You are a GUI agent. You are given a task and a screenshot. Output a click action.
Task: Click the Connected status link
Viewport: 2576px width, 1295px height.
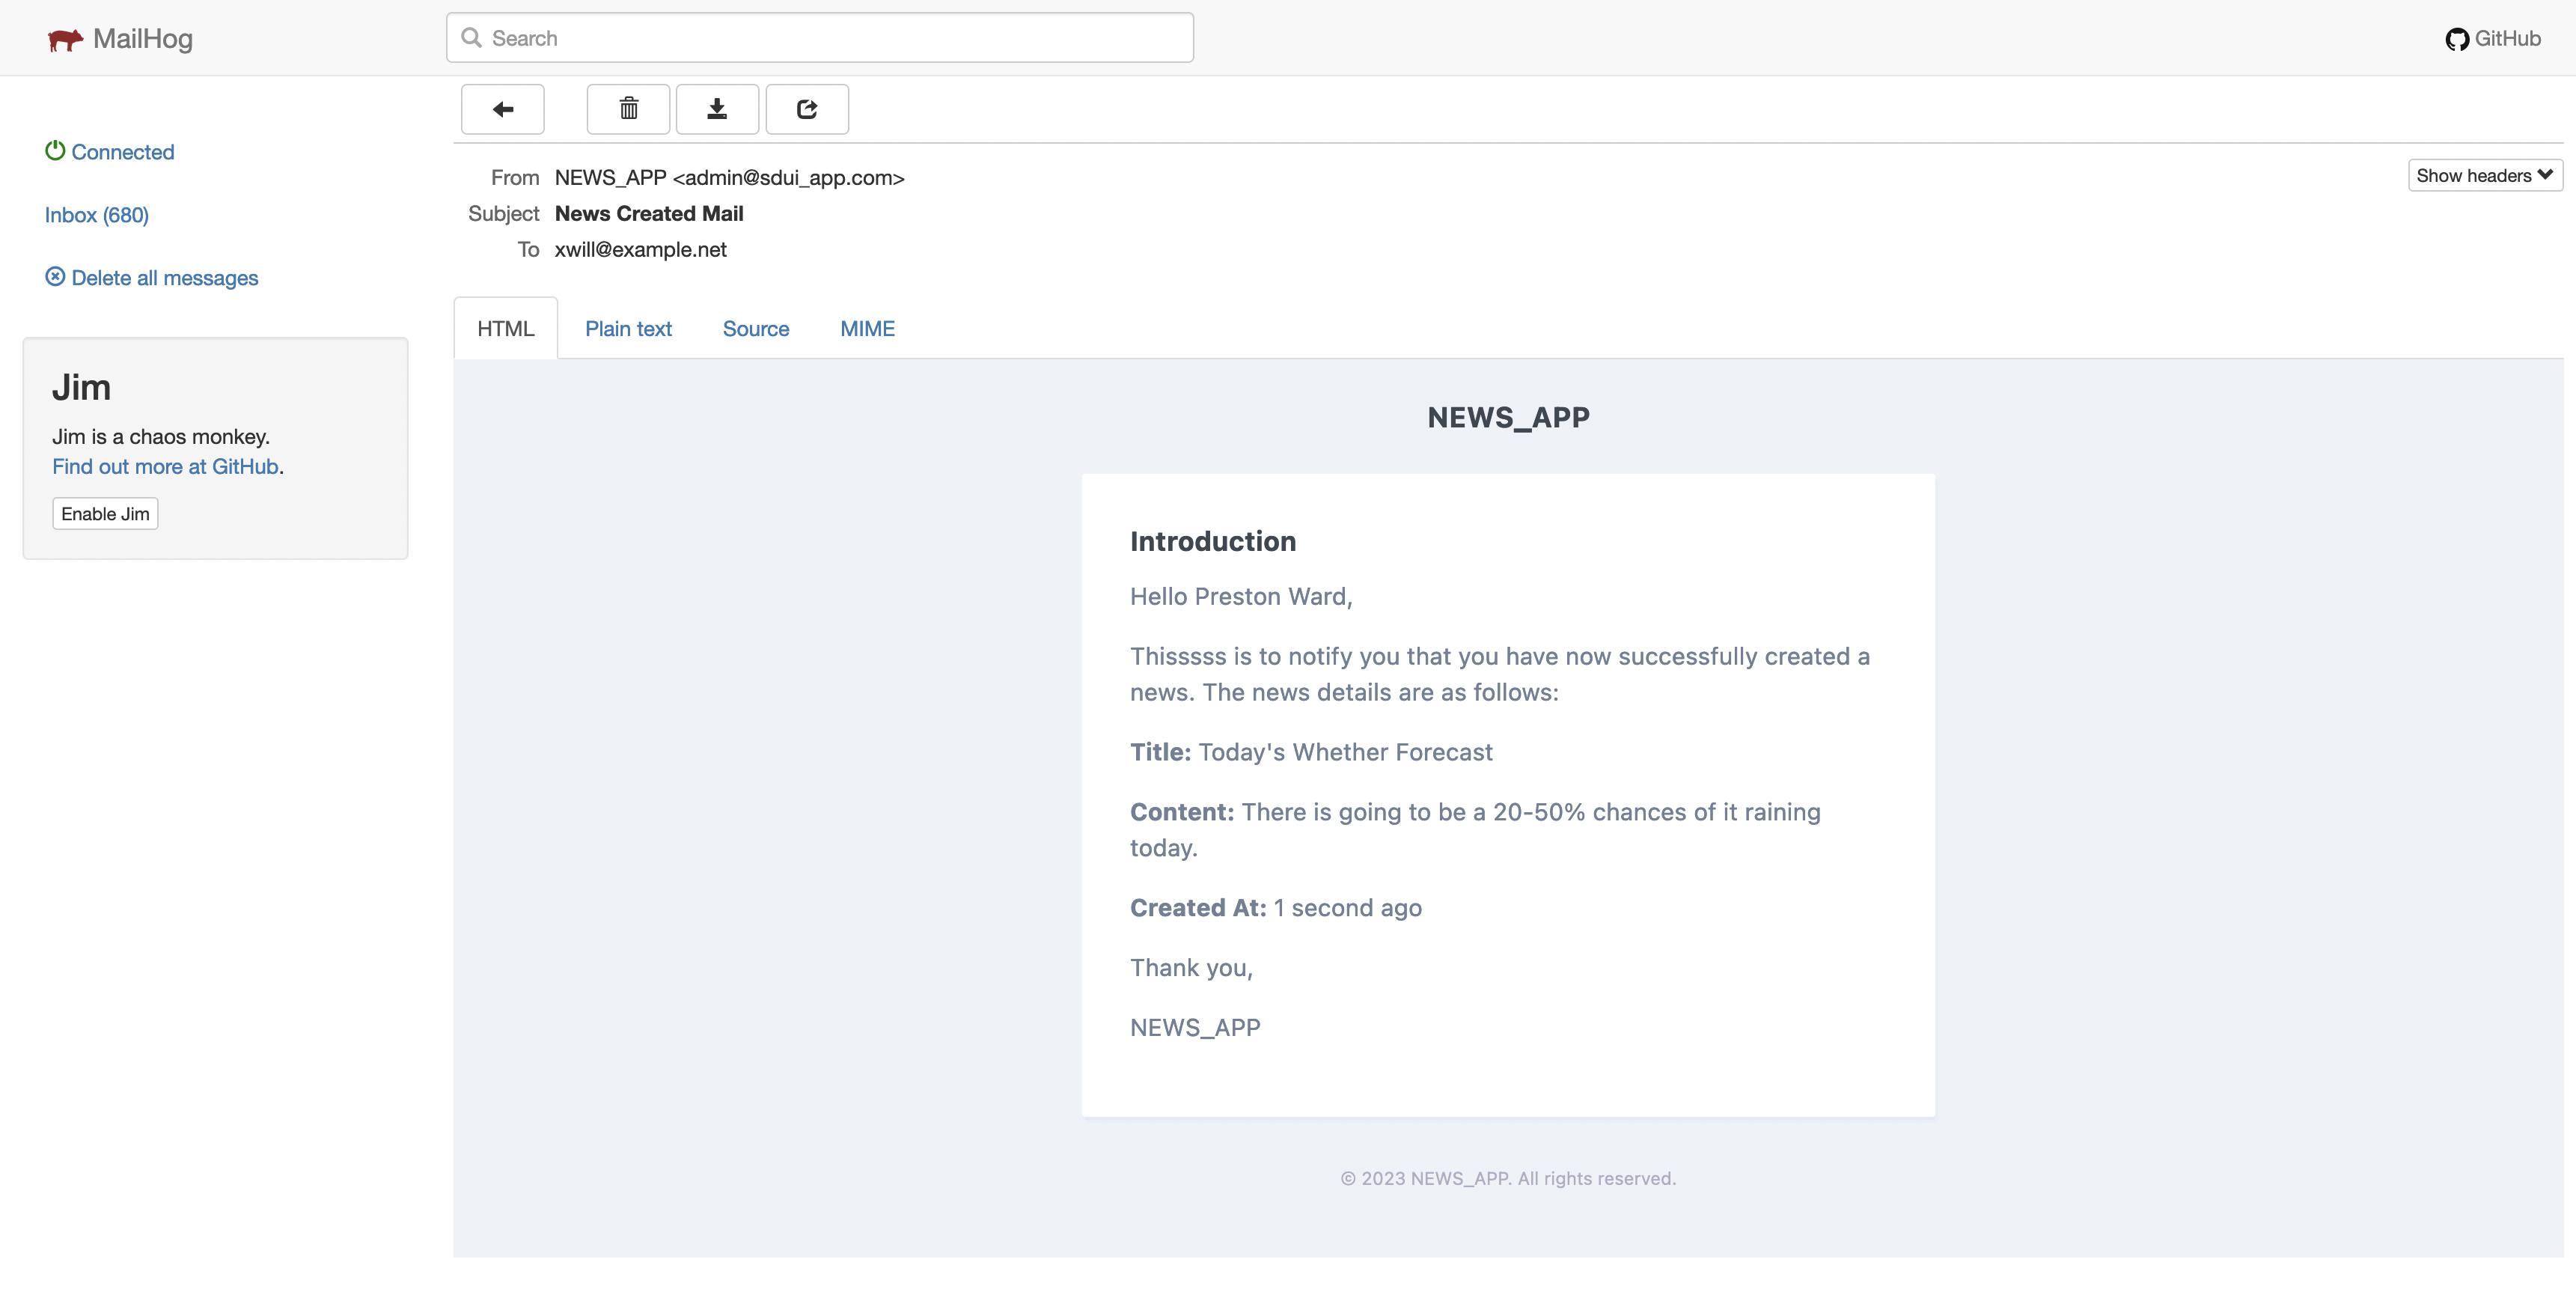click(x=123, y=151)
